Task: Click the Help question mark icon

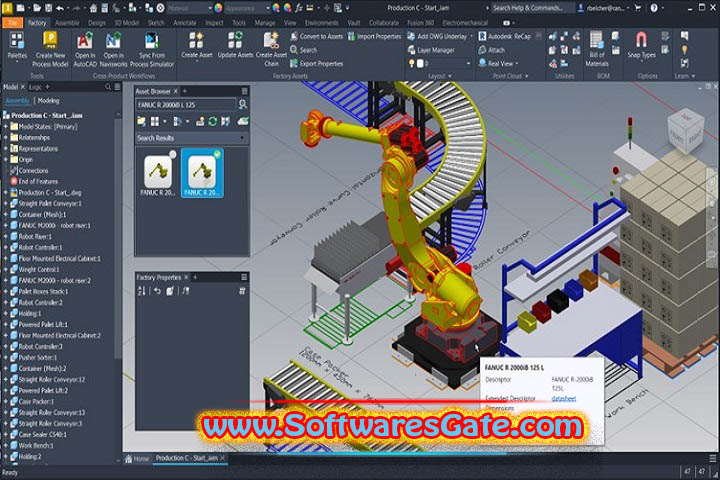Action: coord(654,8)
